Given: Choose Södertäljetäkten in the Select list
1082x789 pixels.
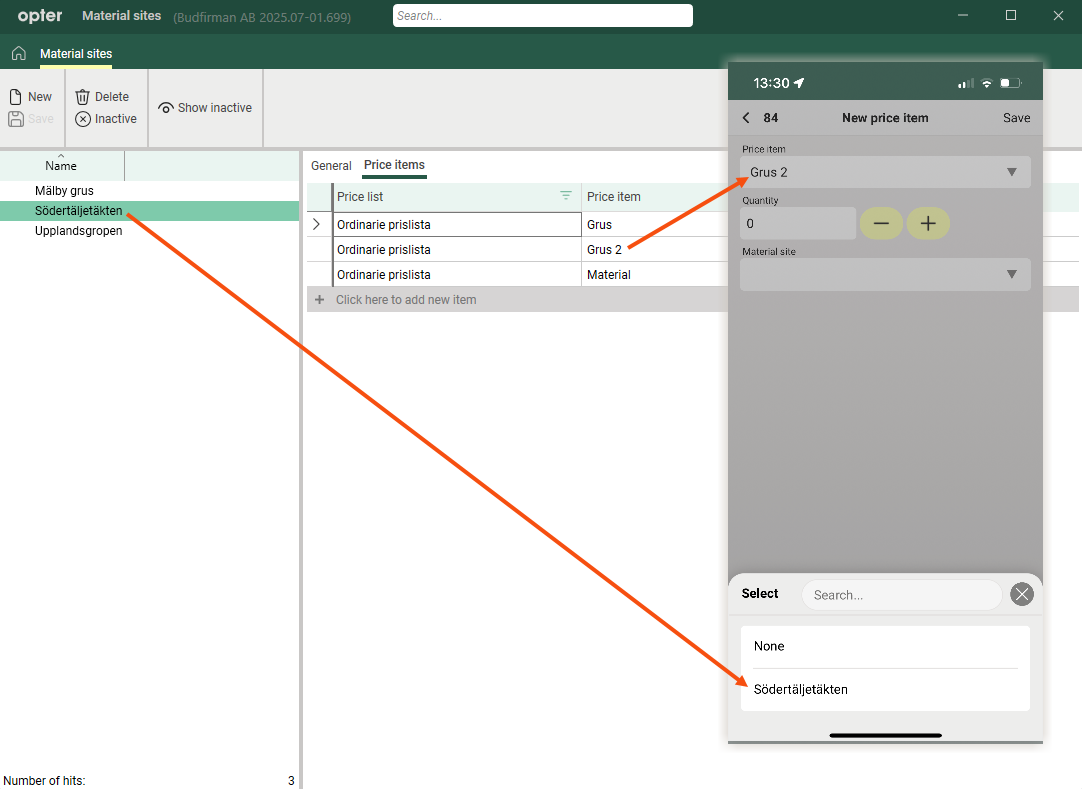Looking at the screenshot, I should point(800,690).
